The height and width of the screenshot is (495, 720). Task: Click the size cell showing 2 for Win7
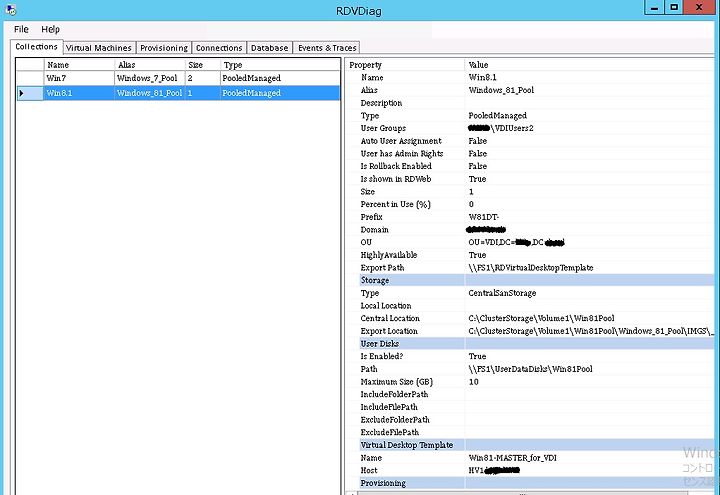pos(202,78)
